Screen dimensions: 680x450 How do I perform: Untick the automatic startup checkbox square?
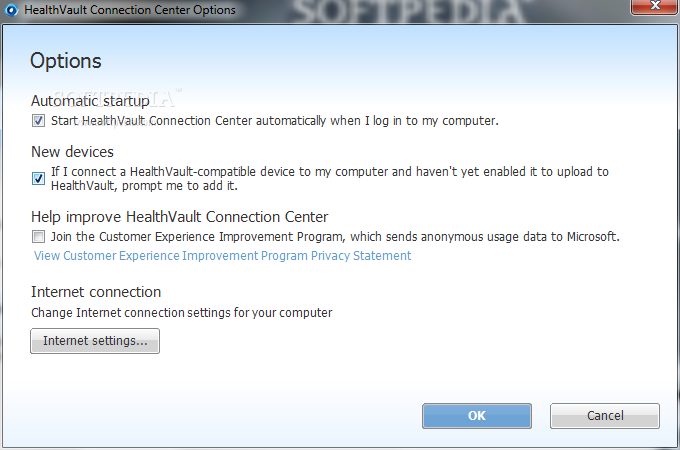click(38, 121)
